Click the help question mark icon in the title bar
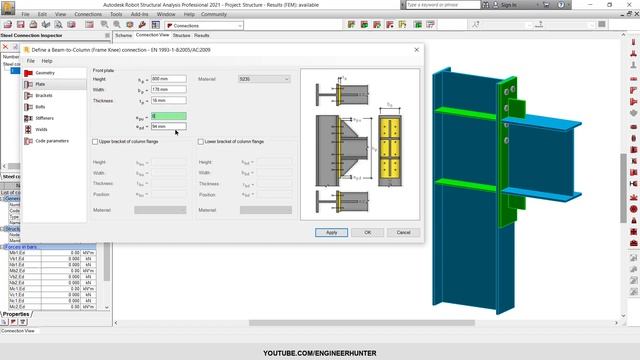 pos(561,5)
